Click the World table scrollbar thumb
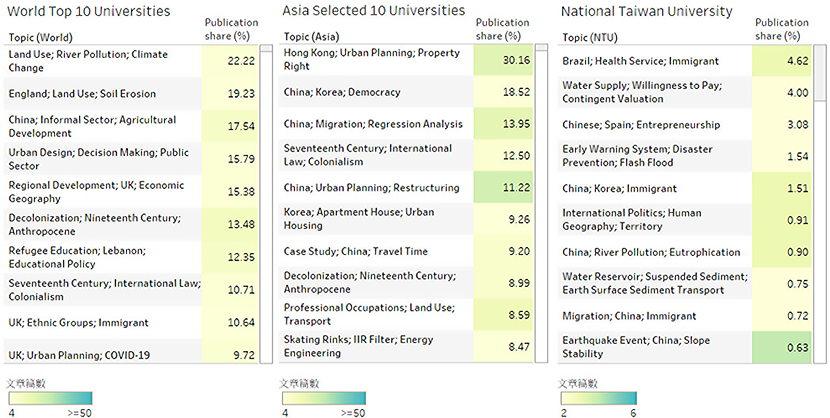This screenshot has width=830, height=418. click(267, 48)
